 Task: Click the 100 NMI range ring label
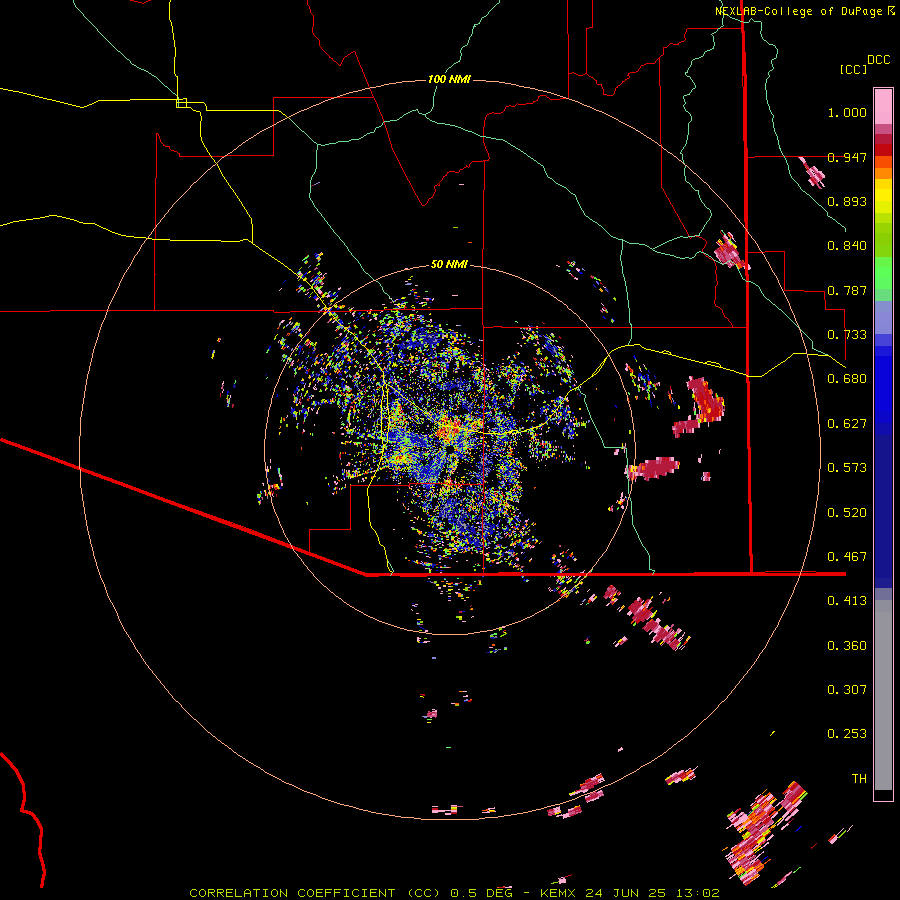click(449, 79)
